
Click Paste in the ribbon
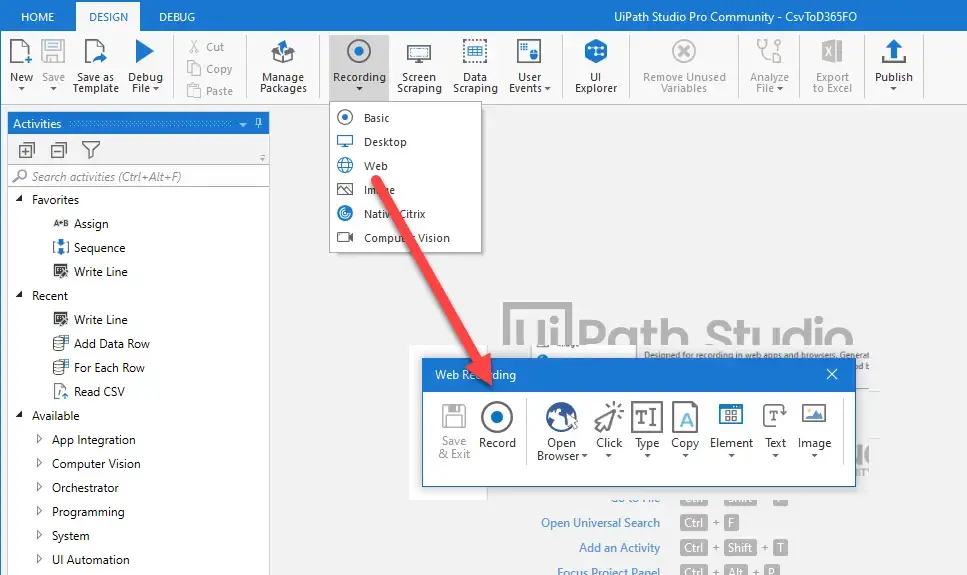(210, 91)
